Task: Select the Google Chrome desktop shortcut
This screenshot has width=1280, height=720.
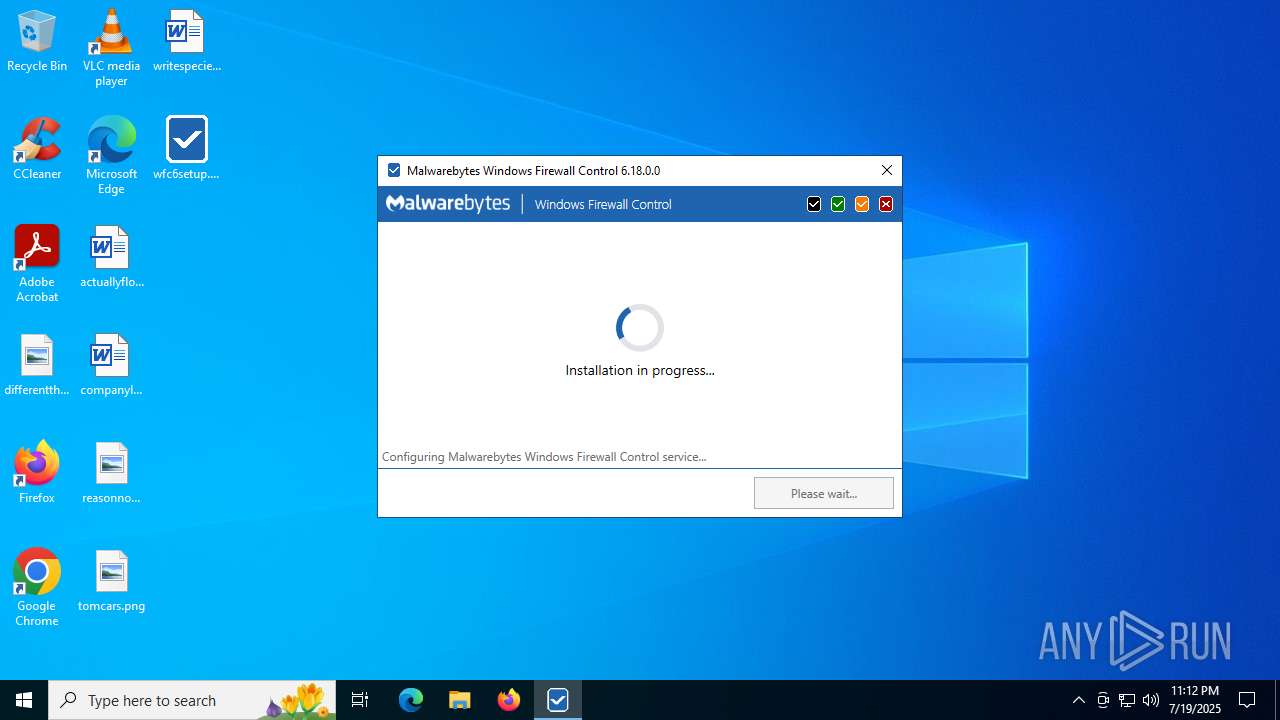Action: click(37, 588)
